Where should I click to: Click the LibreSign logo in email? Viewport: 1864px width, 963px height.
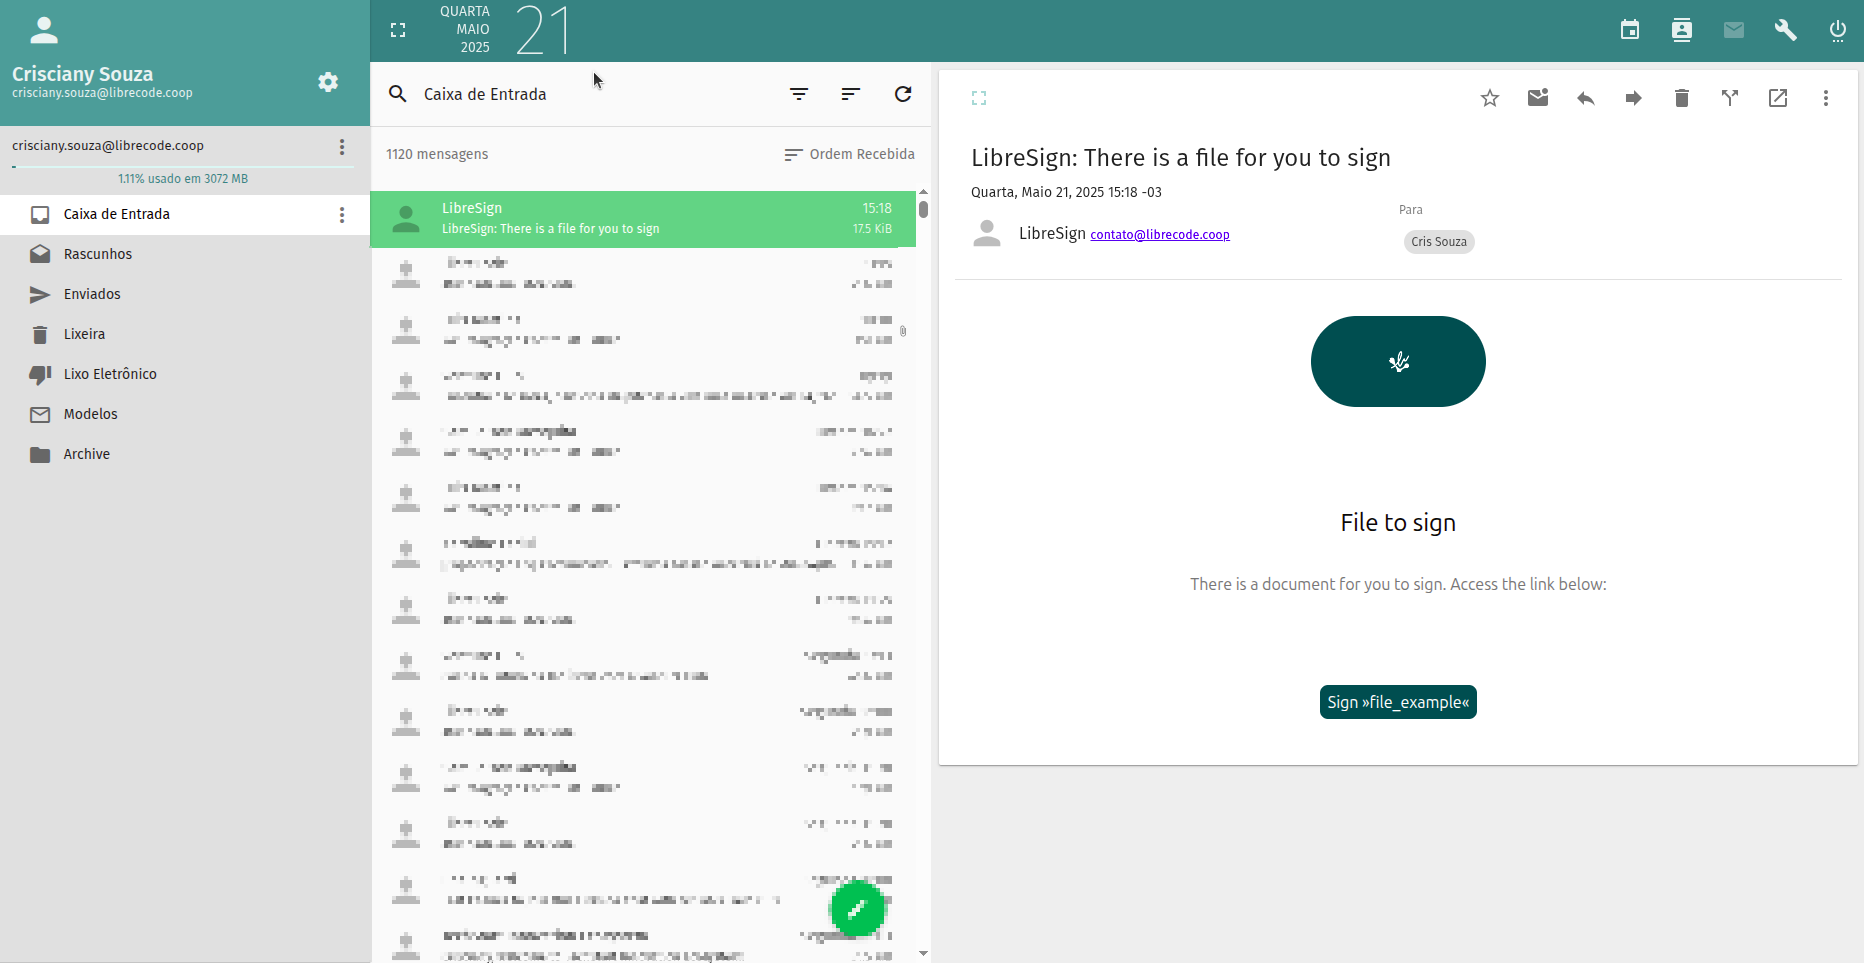(1398, 362)
